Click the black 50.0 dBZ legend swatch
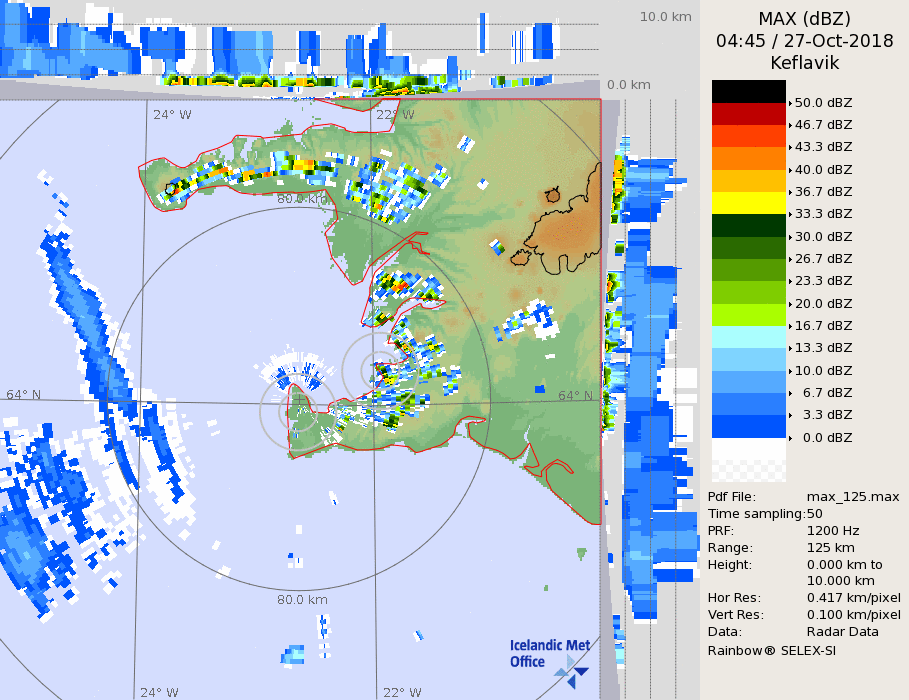The height and width of the screenshot is (700, 909). [x=748, y=91]
